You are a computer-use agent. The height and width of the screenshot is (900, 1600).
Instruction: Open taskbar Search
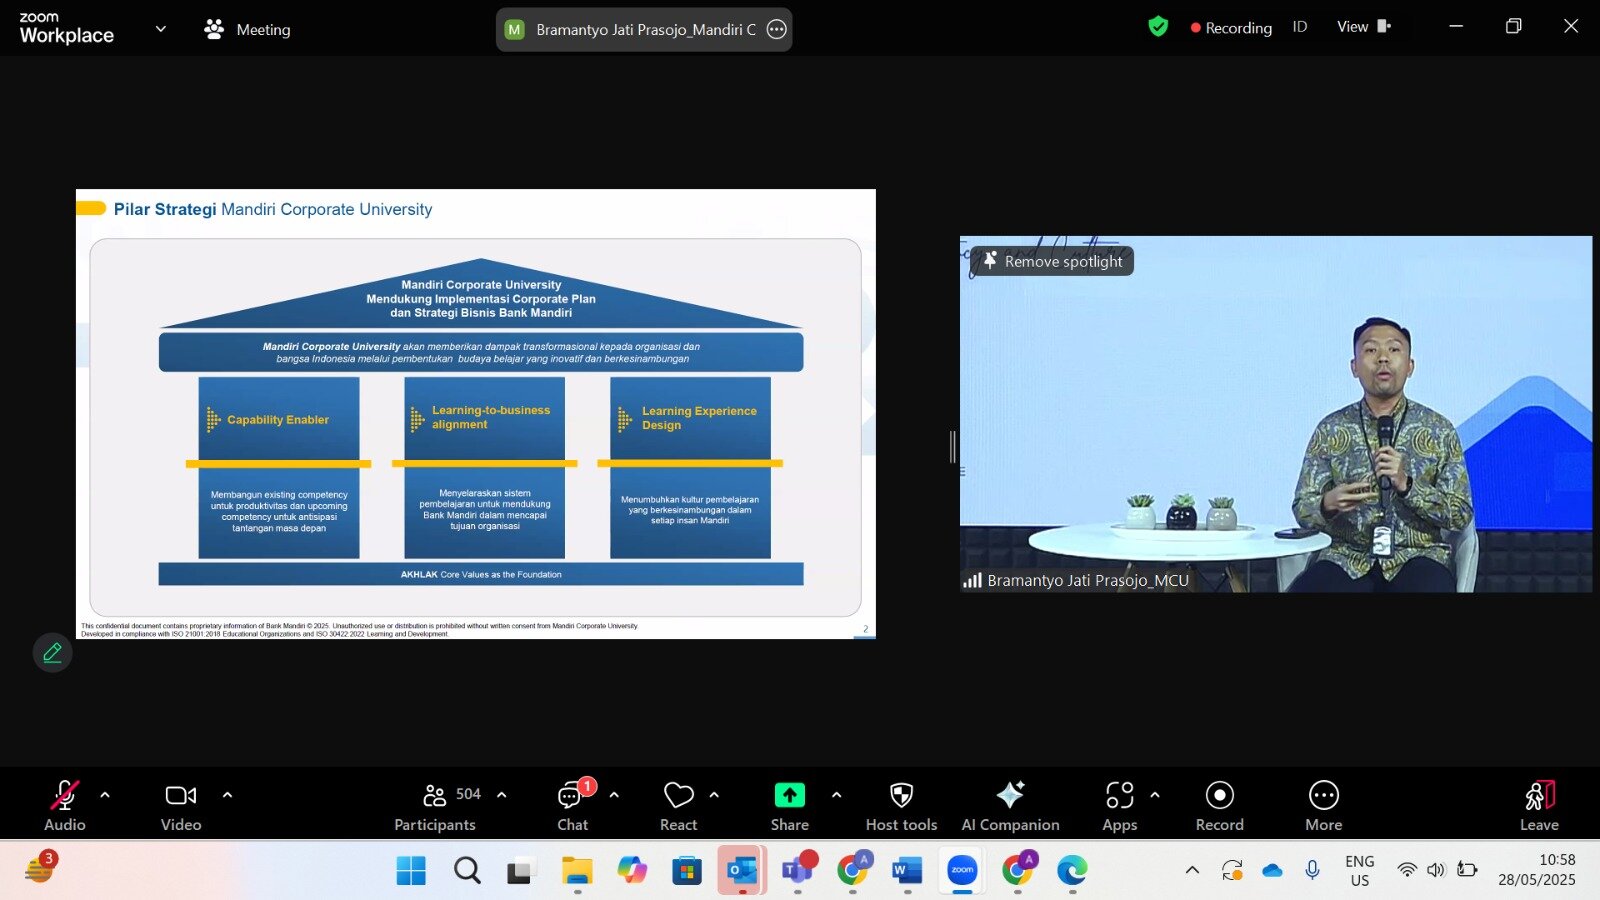pyautogui.click(x=467, y=871)
